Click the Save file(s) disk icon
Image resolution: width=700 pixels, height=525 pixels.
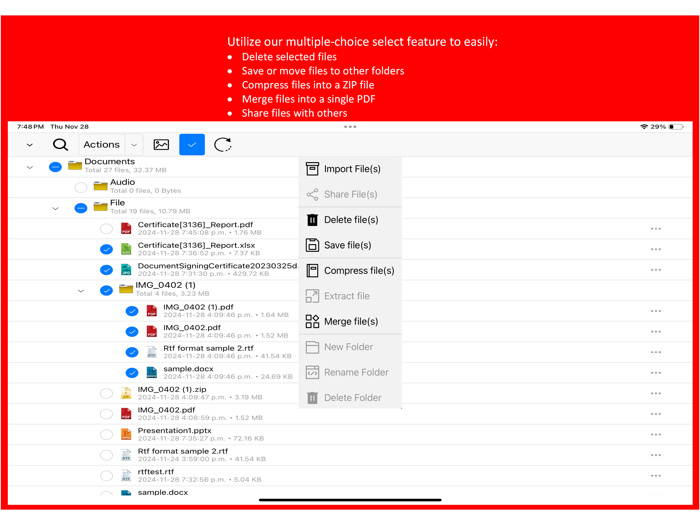coord(312,245)
